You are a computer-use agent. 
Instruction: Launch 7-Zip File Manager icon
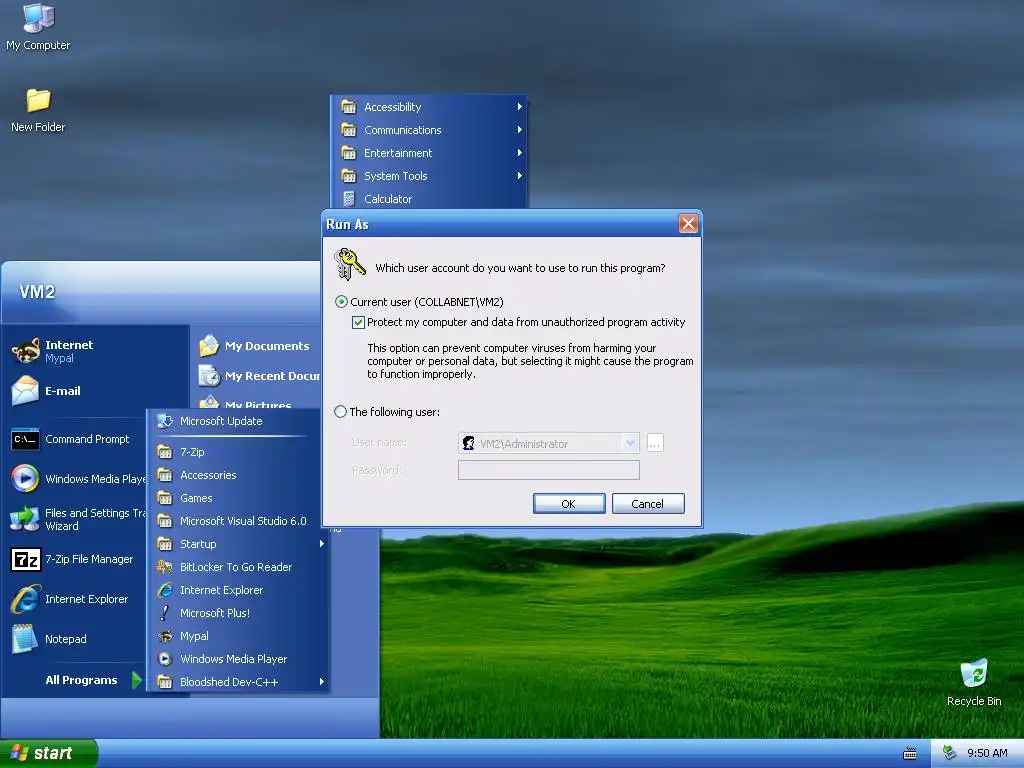click(25, 559)
